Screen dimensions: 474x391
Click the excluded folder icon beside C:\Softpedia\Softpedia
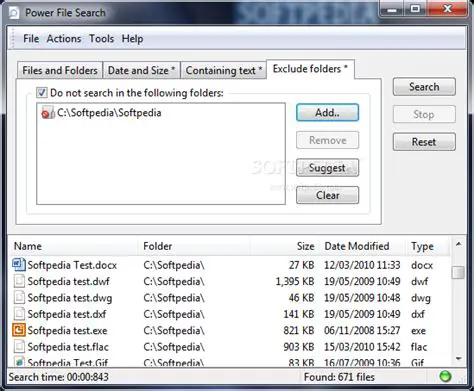(x=48, y=113)
